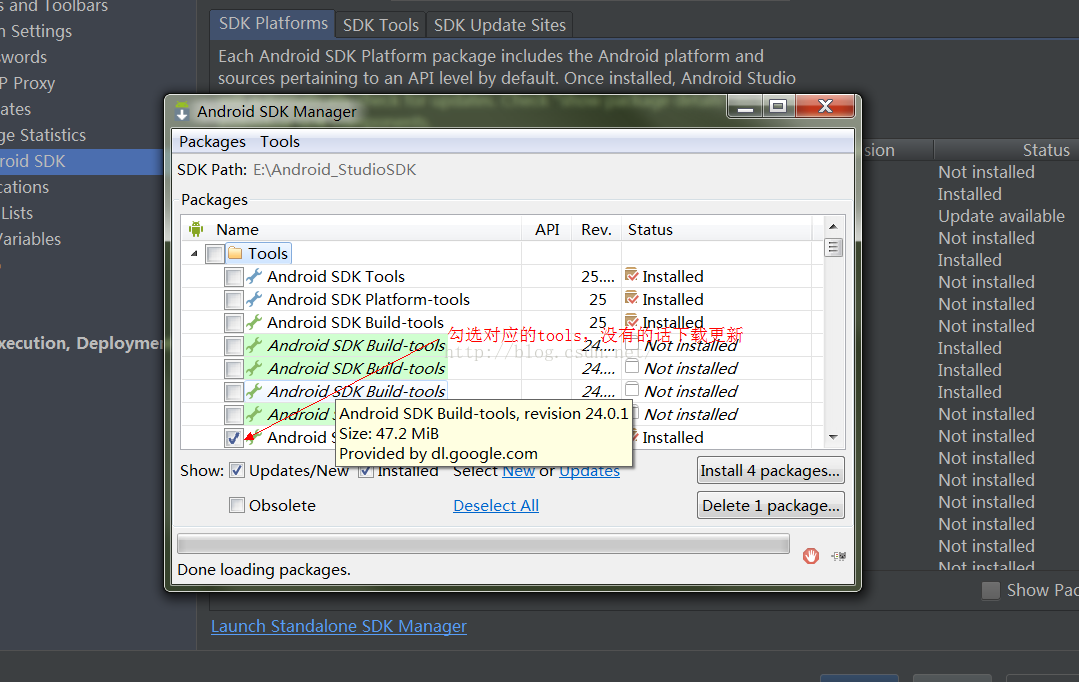This screenshot has height=682, width=1079.
Task: Select Android SDK sidebar item in Settings
Action: point(82,161)
